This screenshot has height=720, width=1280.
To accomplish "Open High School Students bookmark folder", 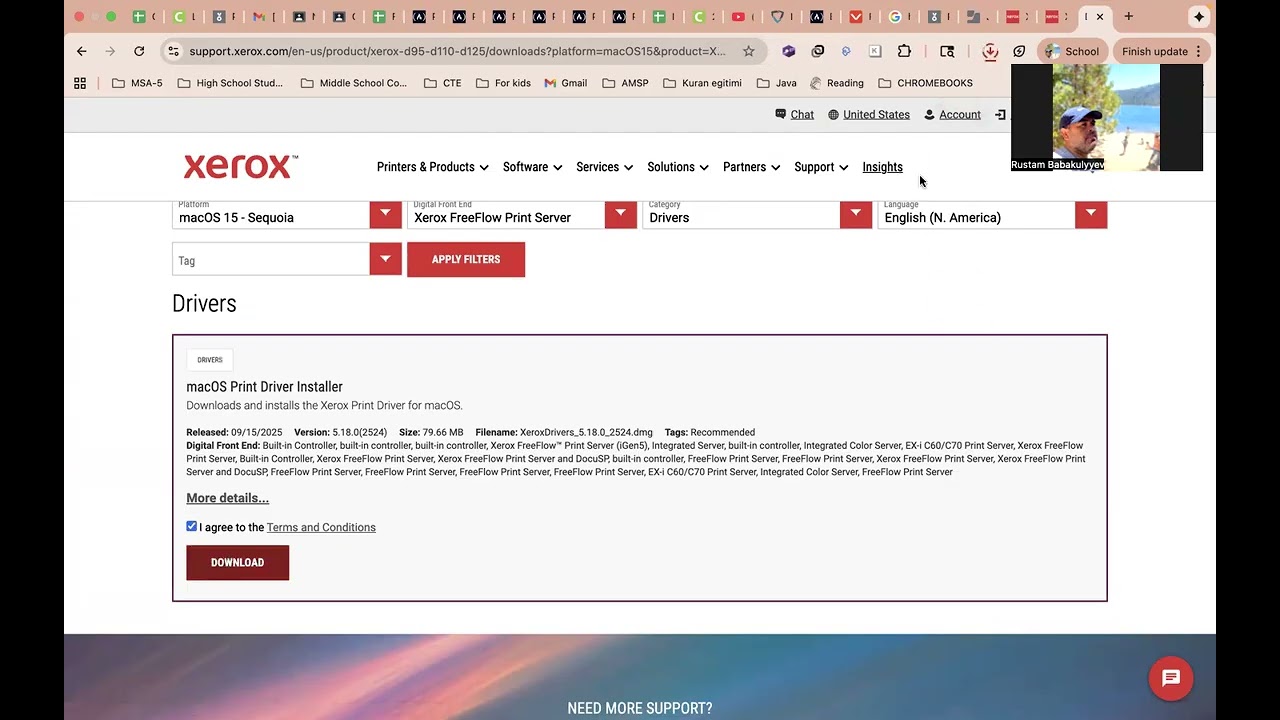I will tap(230, 83).
